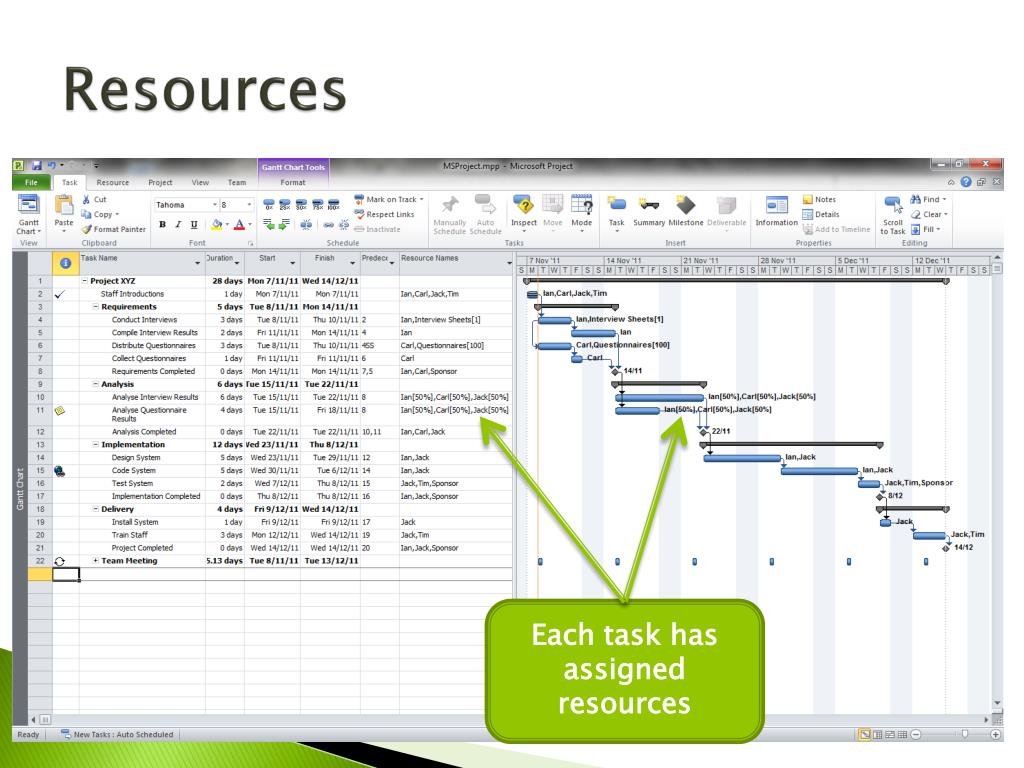1024x768 pixels.
Task: Zoom in with the plus button in status bar
Action: [x=996, y=735]
